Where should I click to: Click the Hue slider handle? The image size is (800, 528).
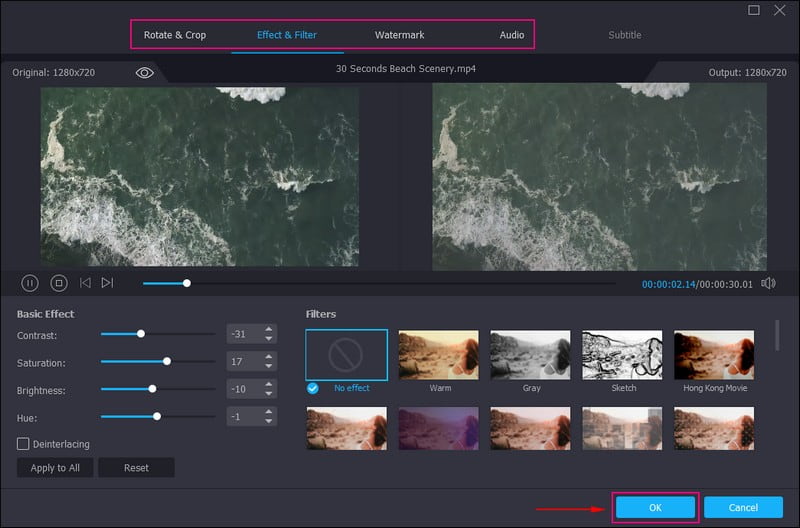157,416
